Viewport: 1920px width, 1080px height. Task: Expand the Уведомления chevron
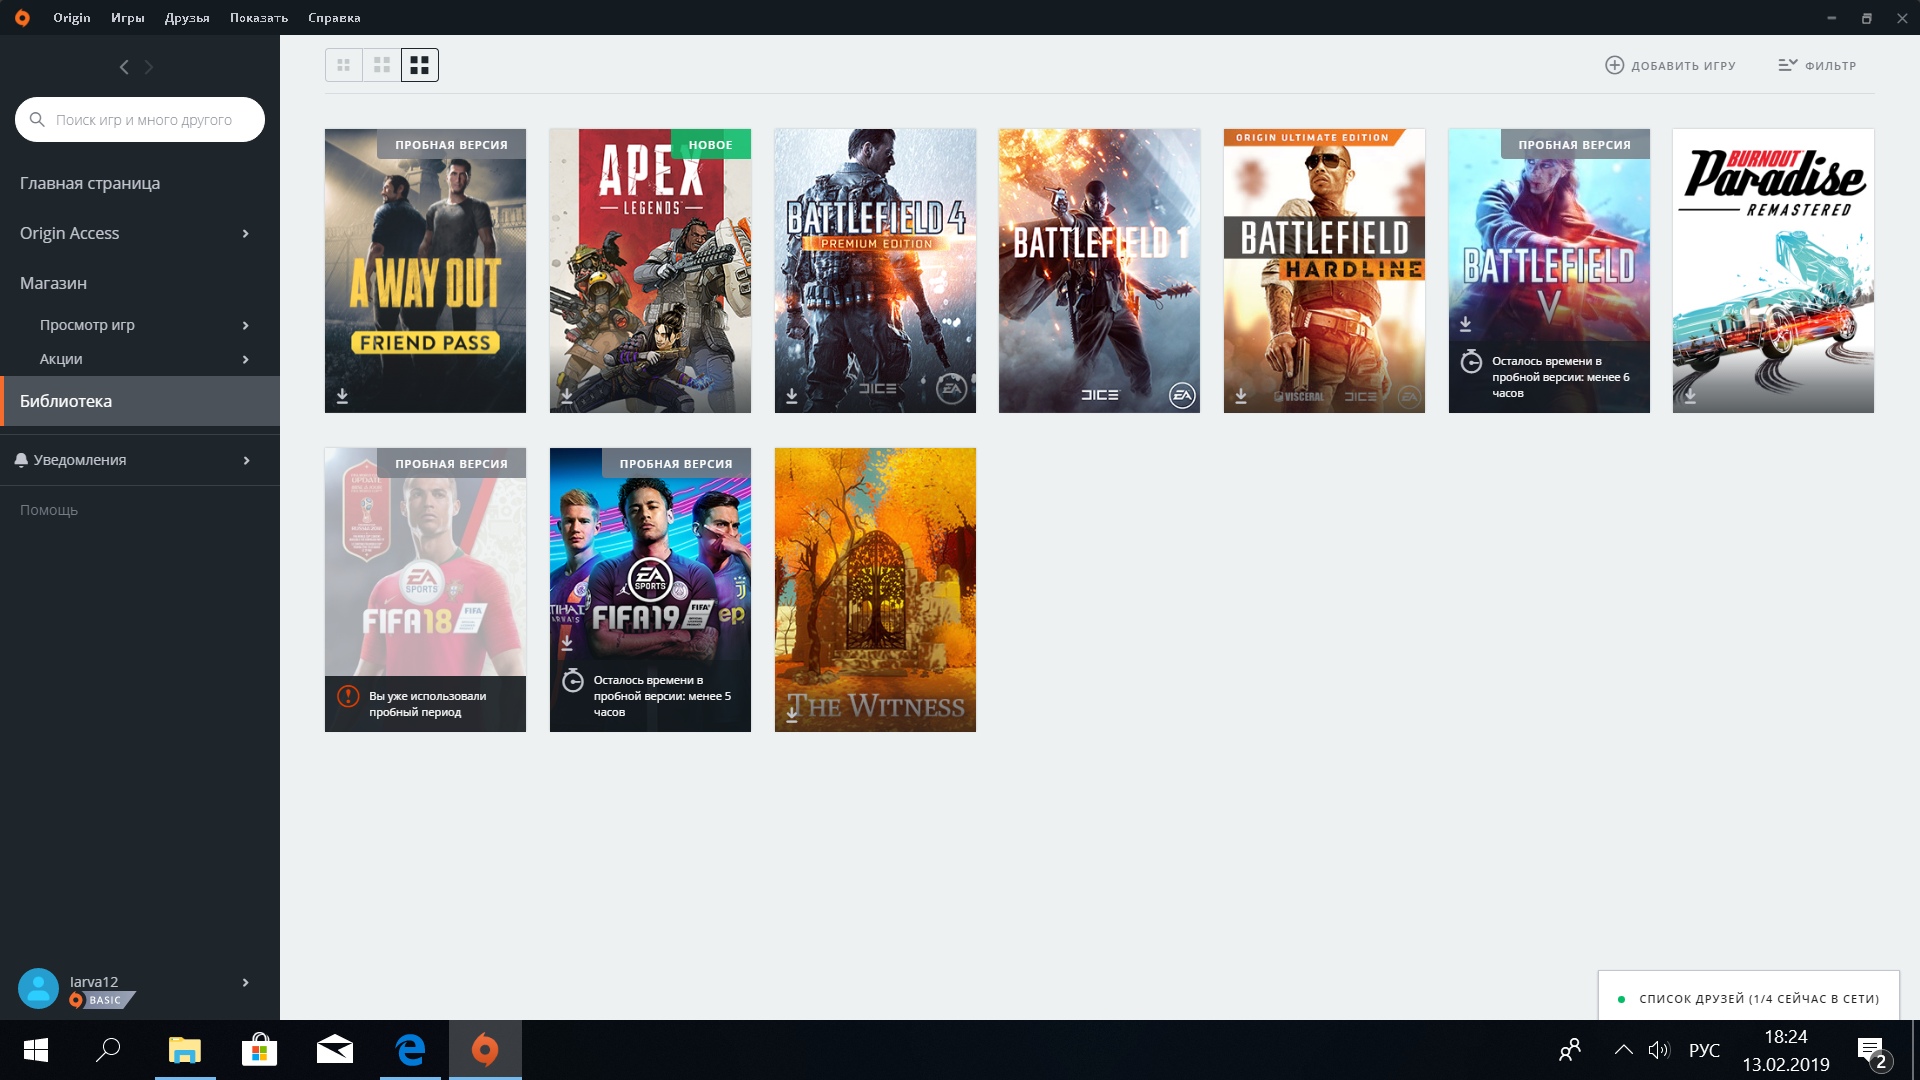pos(246,460)
